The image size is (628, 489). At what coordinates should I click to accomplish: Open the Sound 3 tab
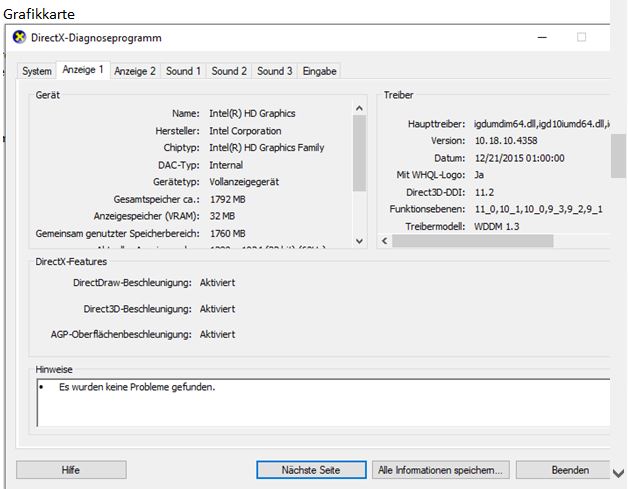[x=275, y=71]
